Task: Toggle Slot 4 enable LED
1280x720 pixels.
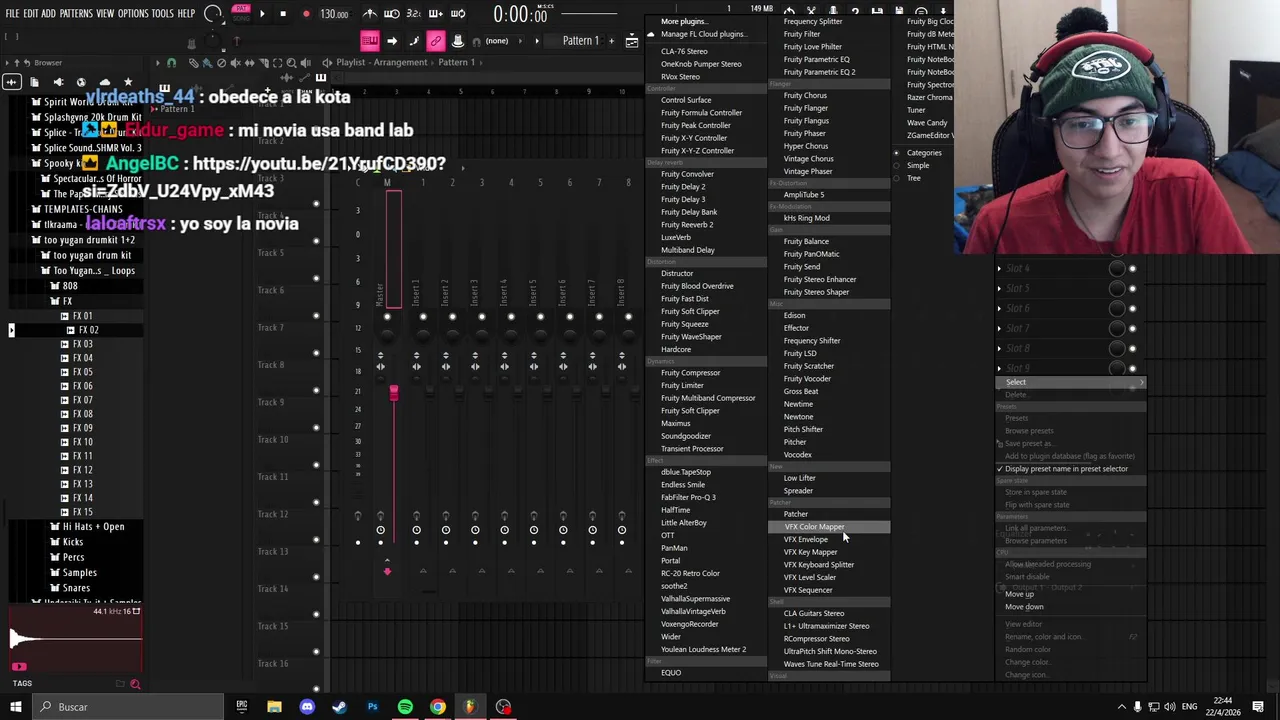Action: [x=1132, y=269]
